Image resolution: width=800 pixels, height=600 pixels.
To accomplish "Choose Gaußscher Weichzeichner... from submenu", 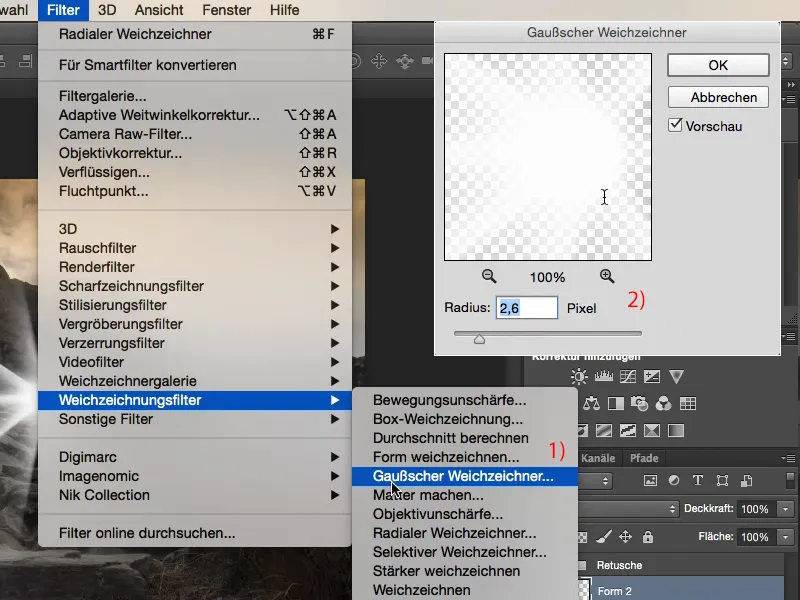I will click(x=465, y=476).
